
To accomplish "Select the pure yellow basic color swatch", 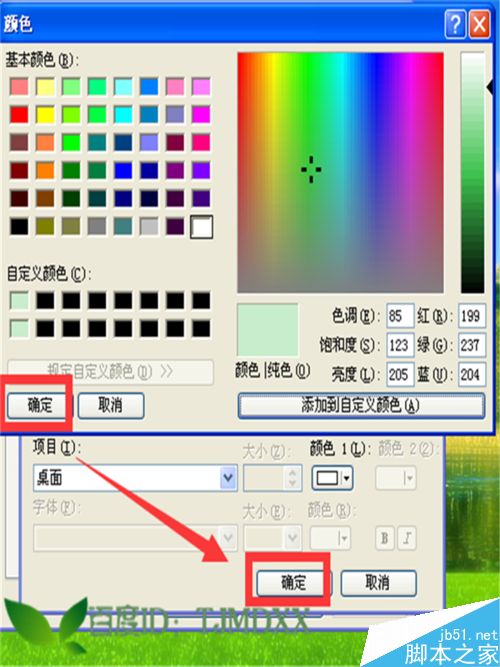I will pos(46,115).
